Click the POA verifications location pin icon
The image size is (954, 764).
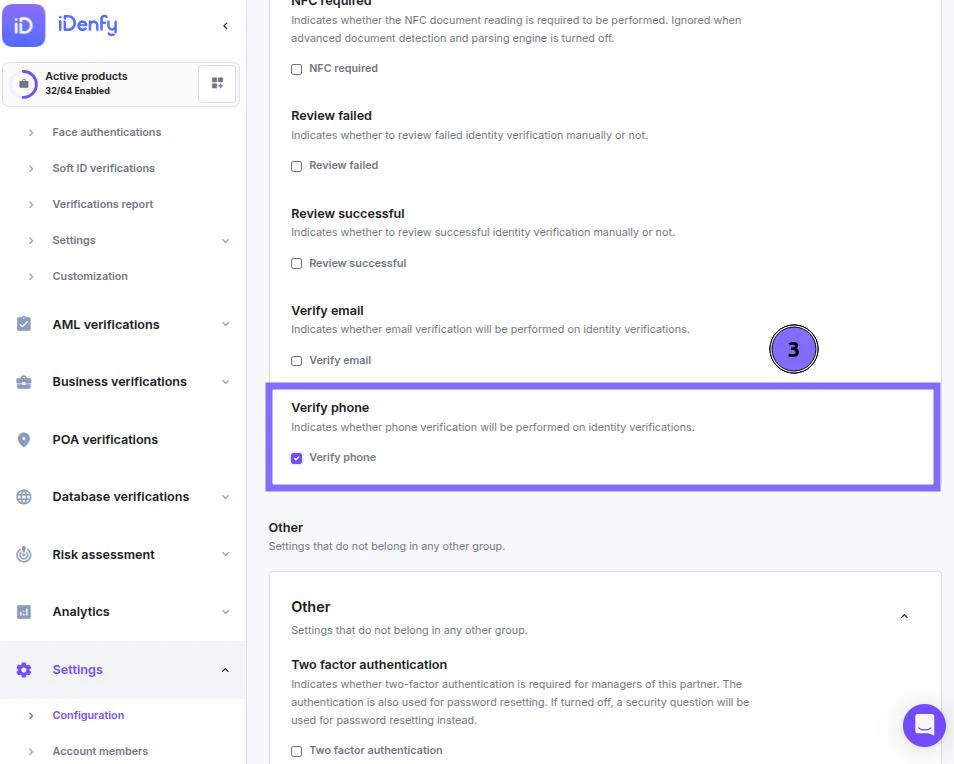[24, 439]
